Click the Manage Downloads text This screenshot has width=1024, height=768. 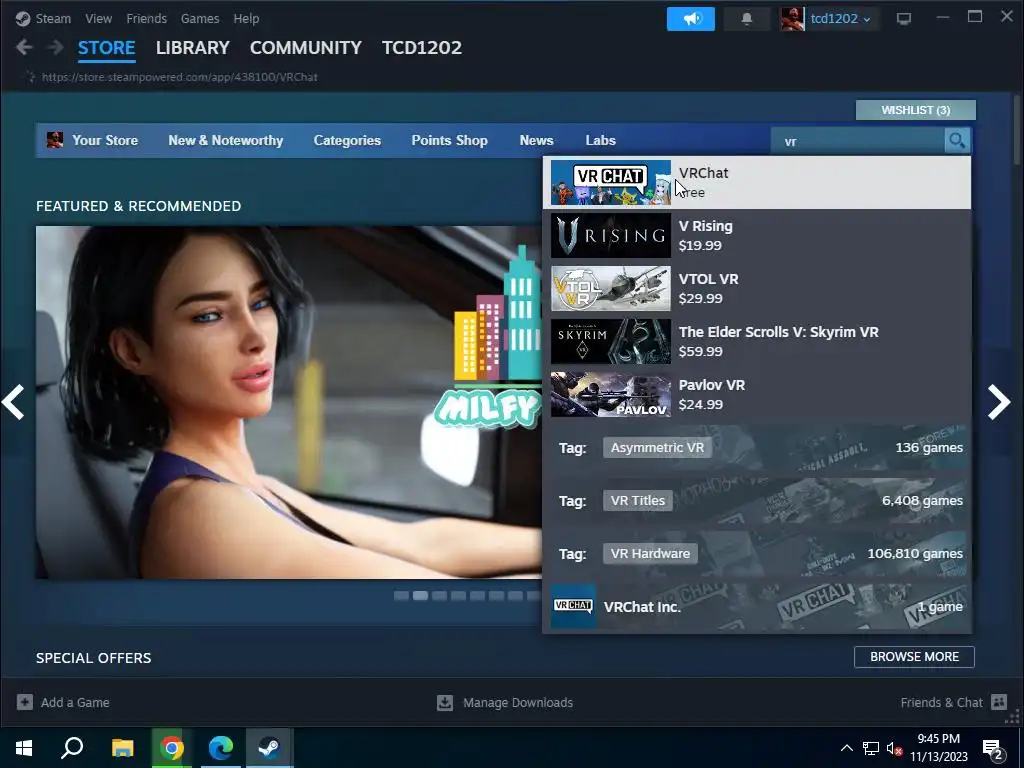pos(518,702)
